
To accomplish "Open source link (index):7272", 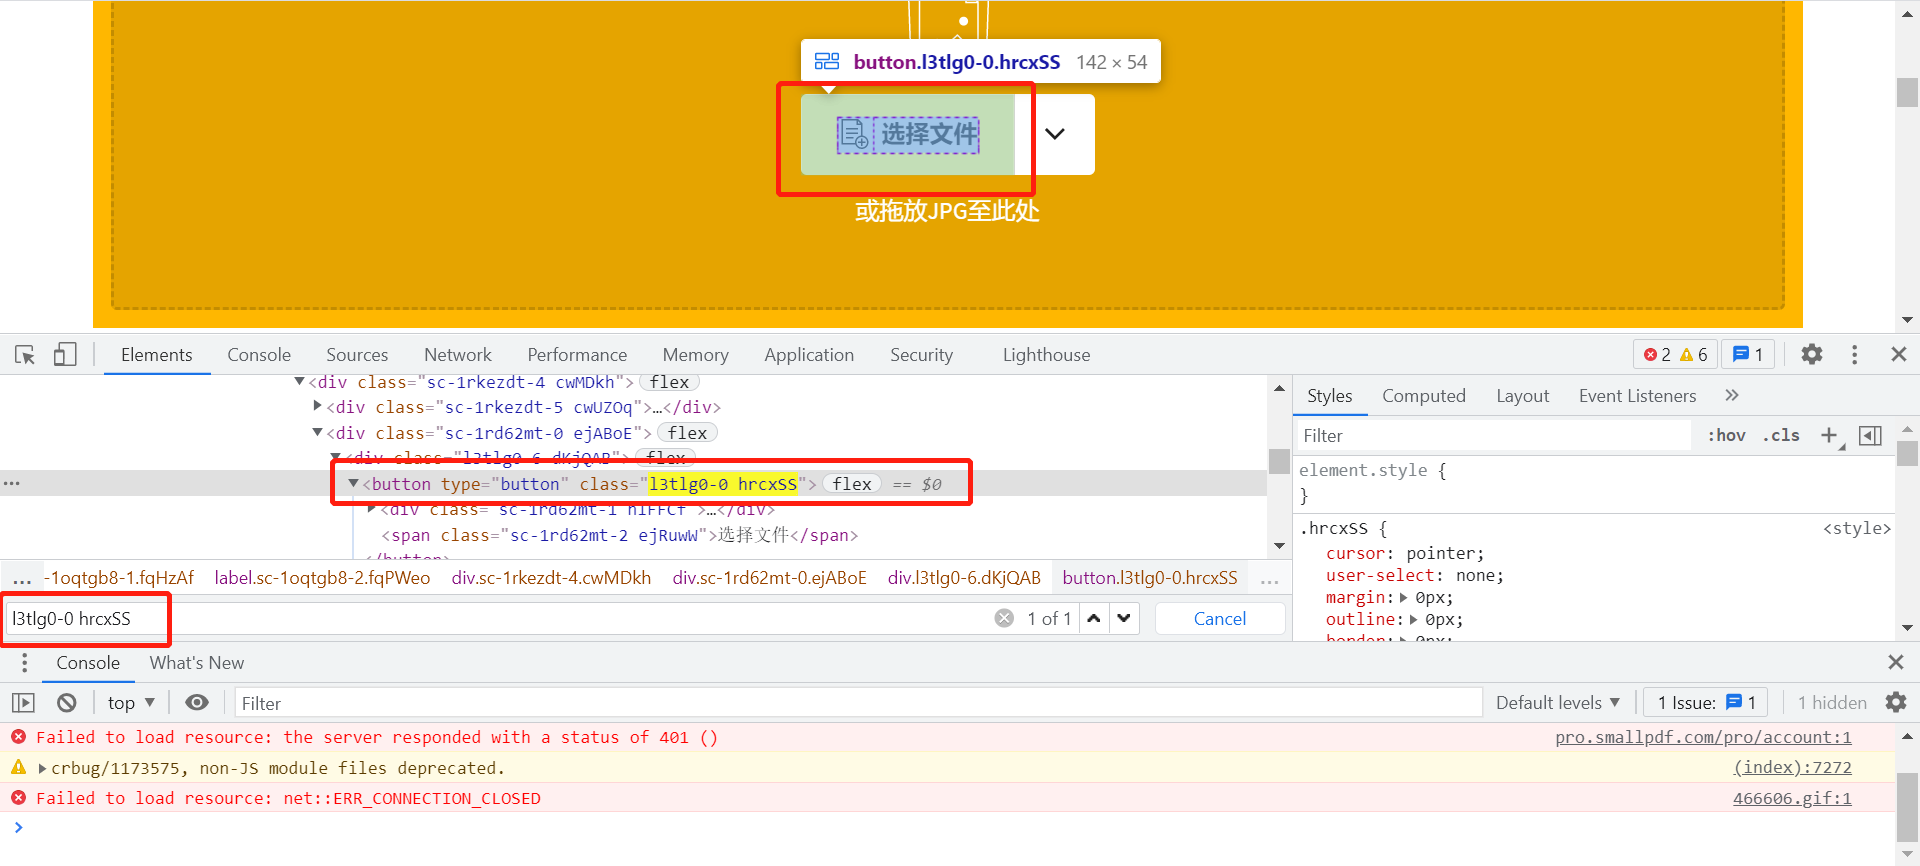I will click(x=1792, y=767).
